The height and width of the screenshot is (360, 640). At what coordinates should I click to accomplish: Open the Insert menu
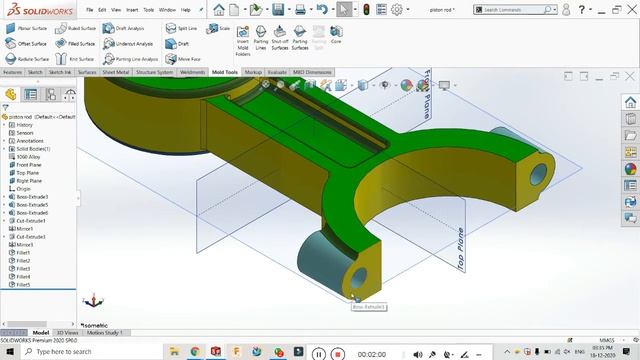pyautogui.click(x=132, y=10)
